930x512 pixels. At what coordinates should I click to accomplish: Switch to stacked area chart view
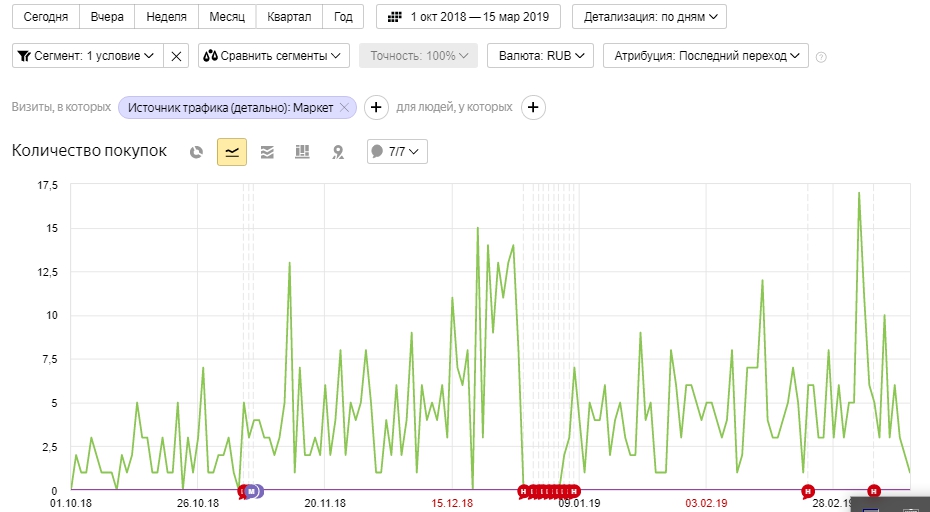click(267, 152)
